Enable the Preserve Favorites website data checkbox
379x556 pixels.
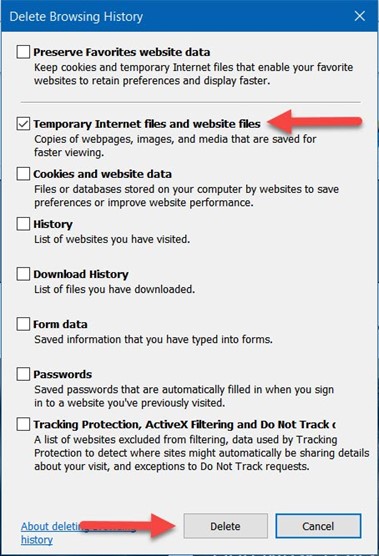[x=23, y=52]
